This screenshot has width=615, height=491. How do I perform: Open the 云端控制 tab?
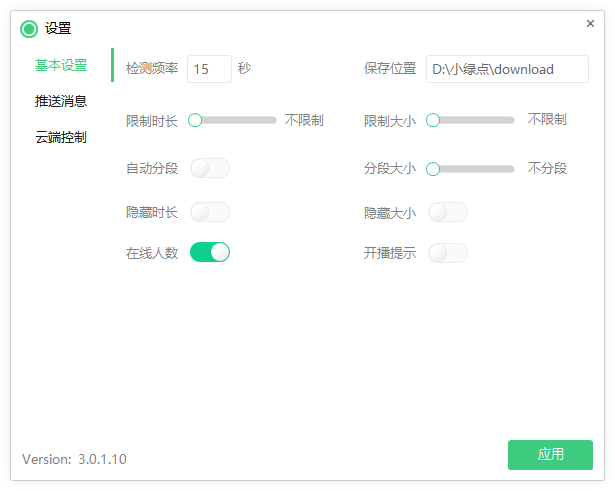[x=61, y=137]
